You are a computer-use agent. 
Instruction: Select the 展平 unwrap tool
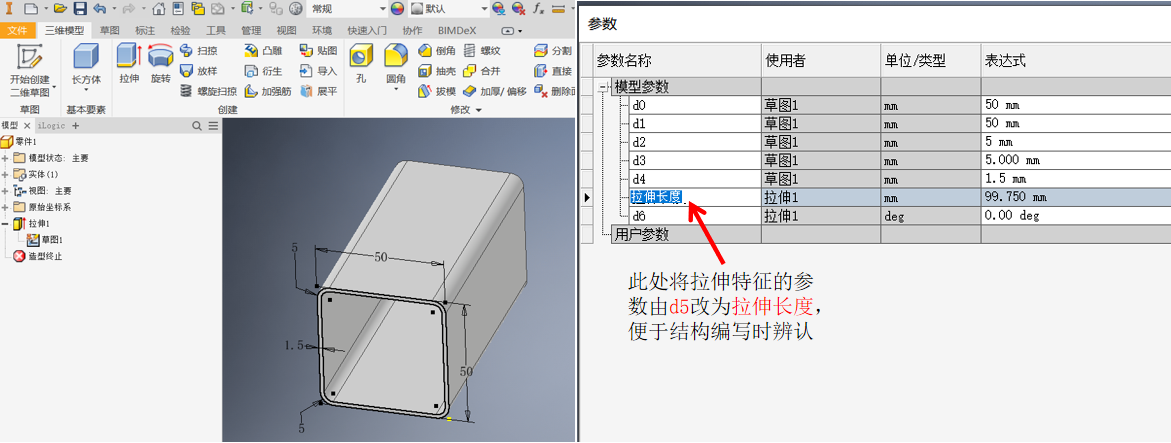click(x=318, y=91)
